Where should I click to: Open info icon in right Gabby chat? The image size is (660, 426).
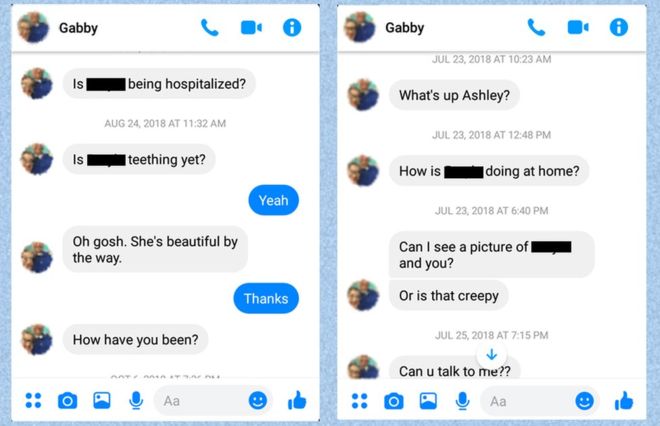[x=619, y=28]
